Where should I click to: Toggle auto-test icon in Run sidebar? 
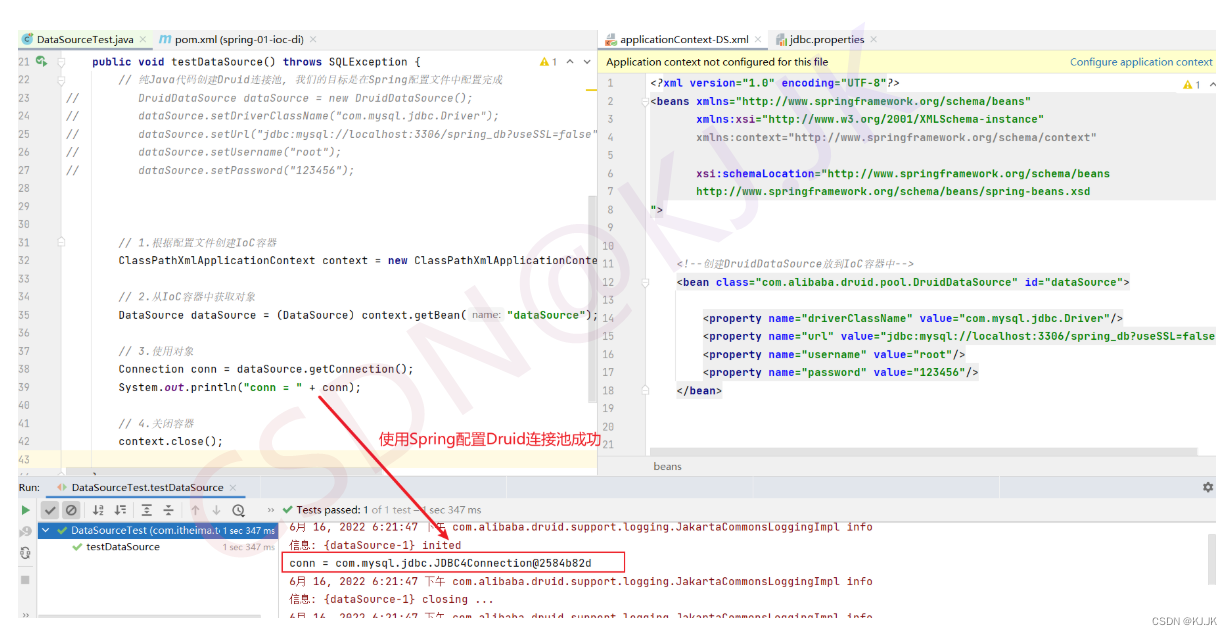click(26, 552)
